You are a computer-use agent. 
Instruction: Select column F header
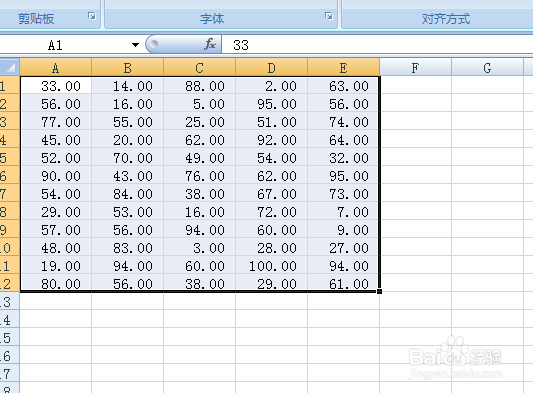click(x=415, y=67)
